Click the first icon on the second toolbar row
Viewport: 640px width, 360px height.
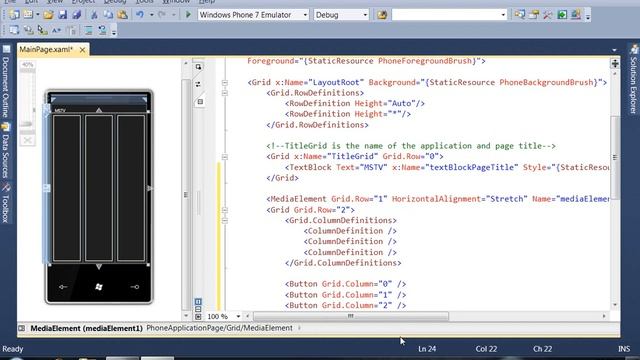tap(14, 30)
